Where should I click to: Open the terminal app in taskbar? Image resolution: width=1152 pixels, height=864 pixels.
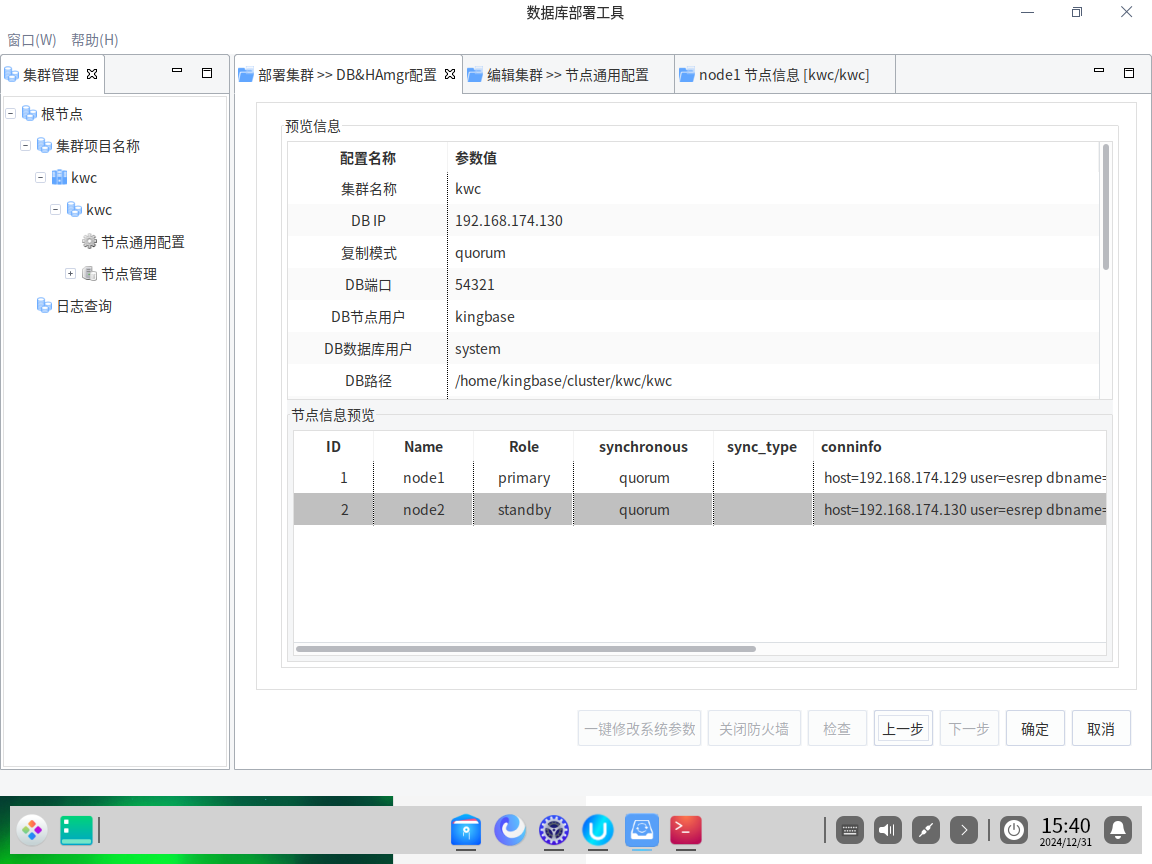point(685,829)
